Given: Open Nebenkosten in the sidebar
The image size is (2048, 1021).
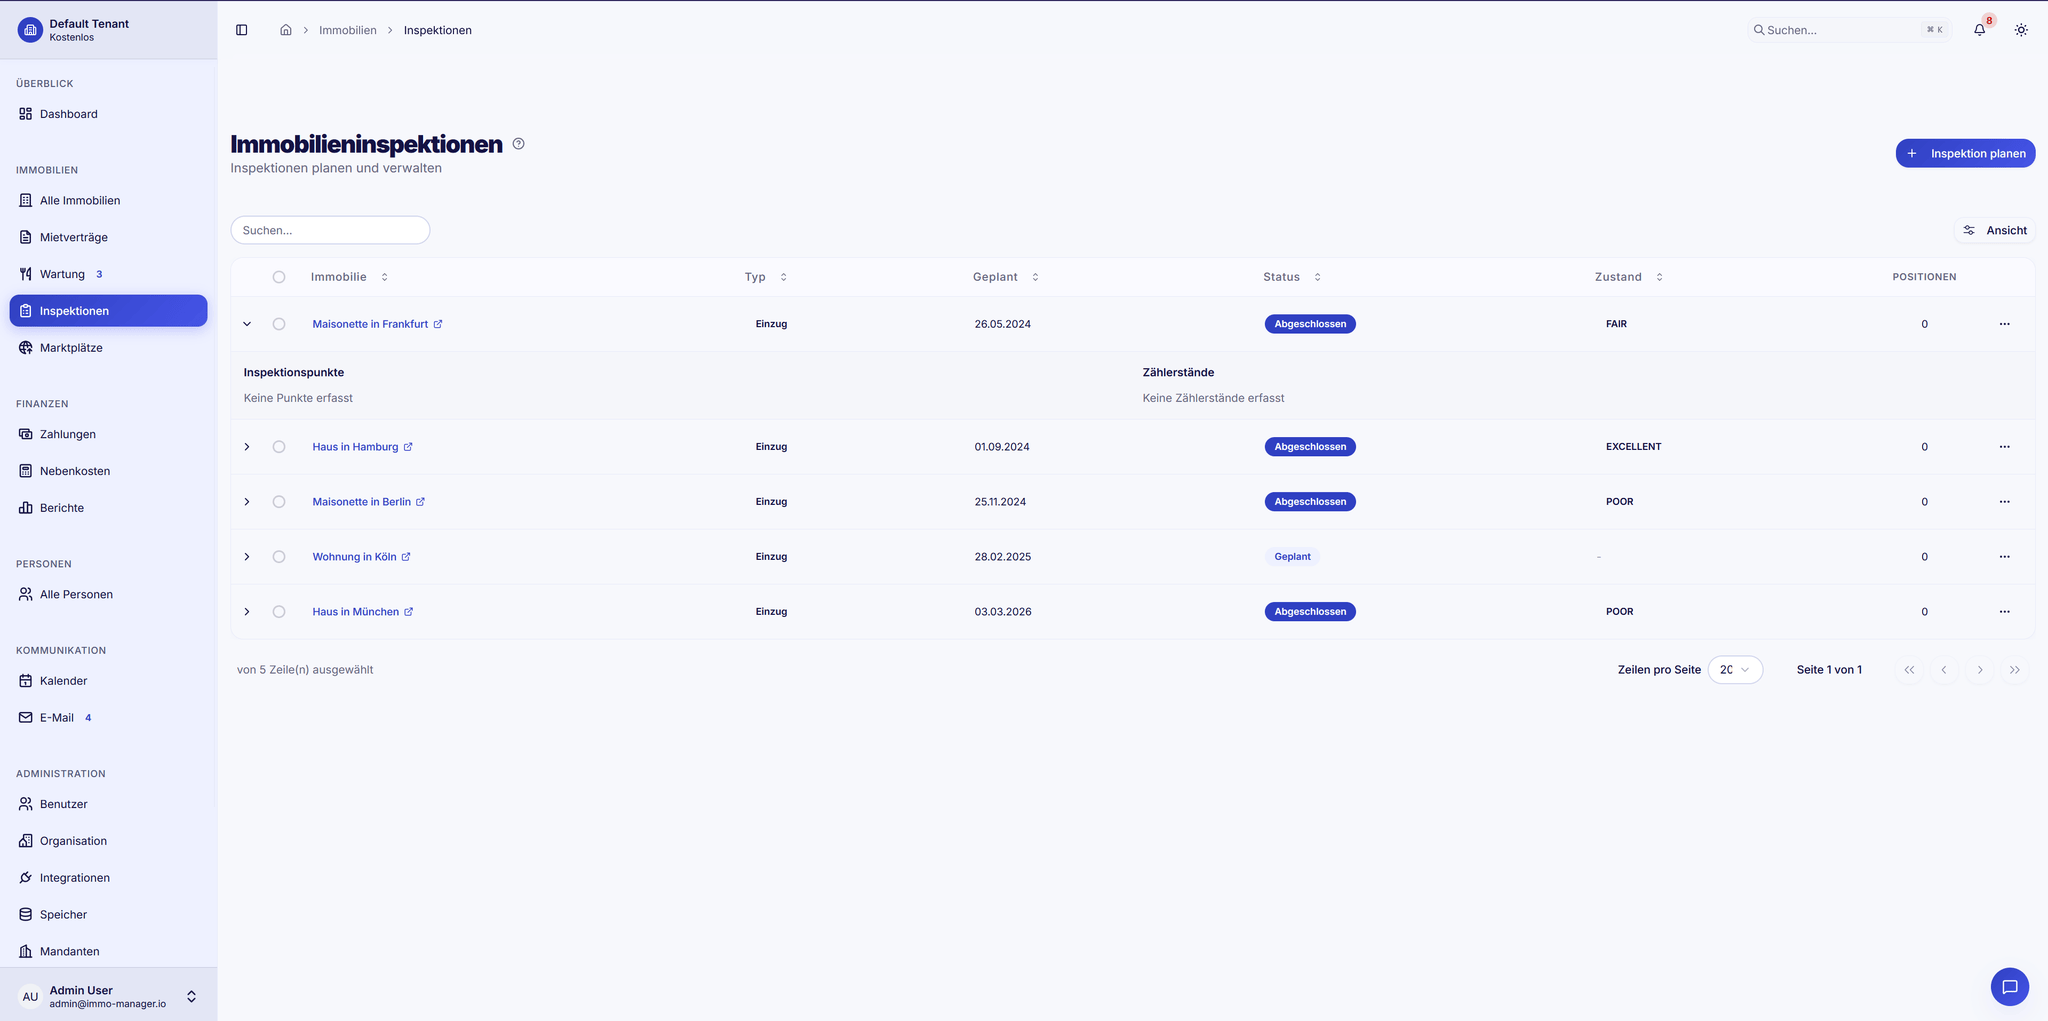Looking at the screenshot, I should point(108,471).
